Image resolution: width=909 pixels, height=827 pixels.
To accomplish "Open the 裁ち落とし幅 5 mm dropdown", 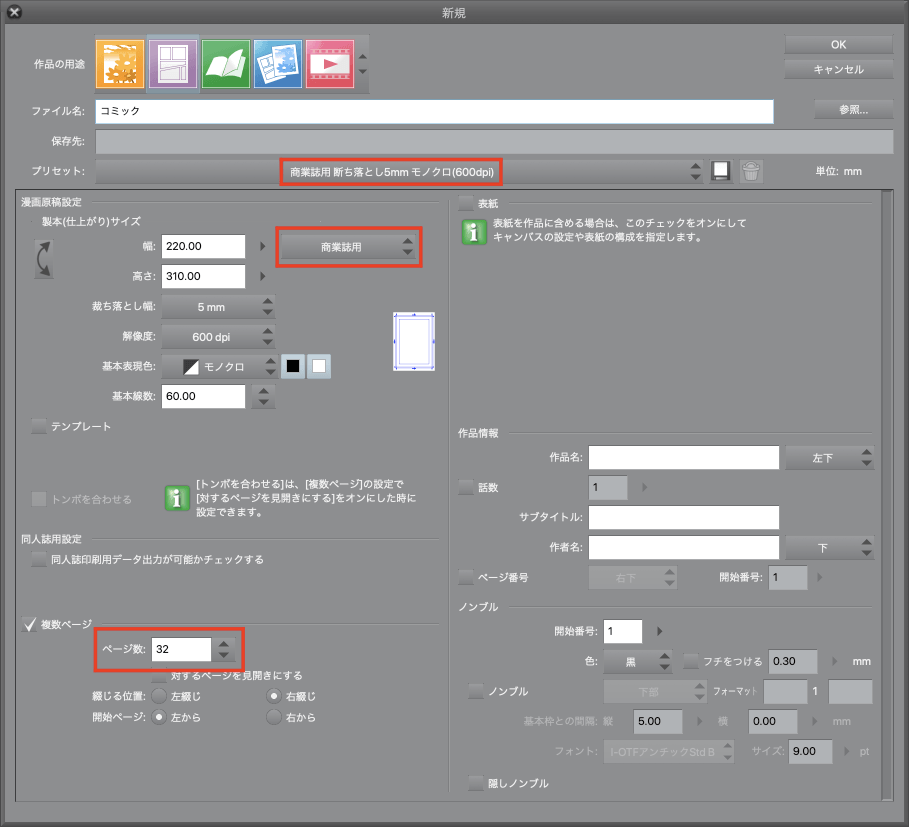I will (218, 307).
